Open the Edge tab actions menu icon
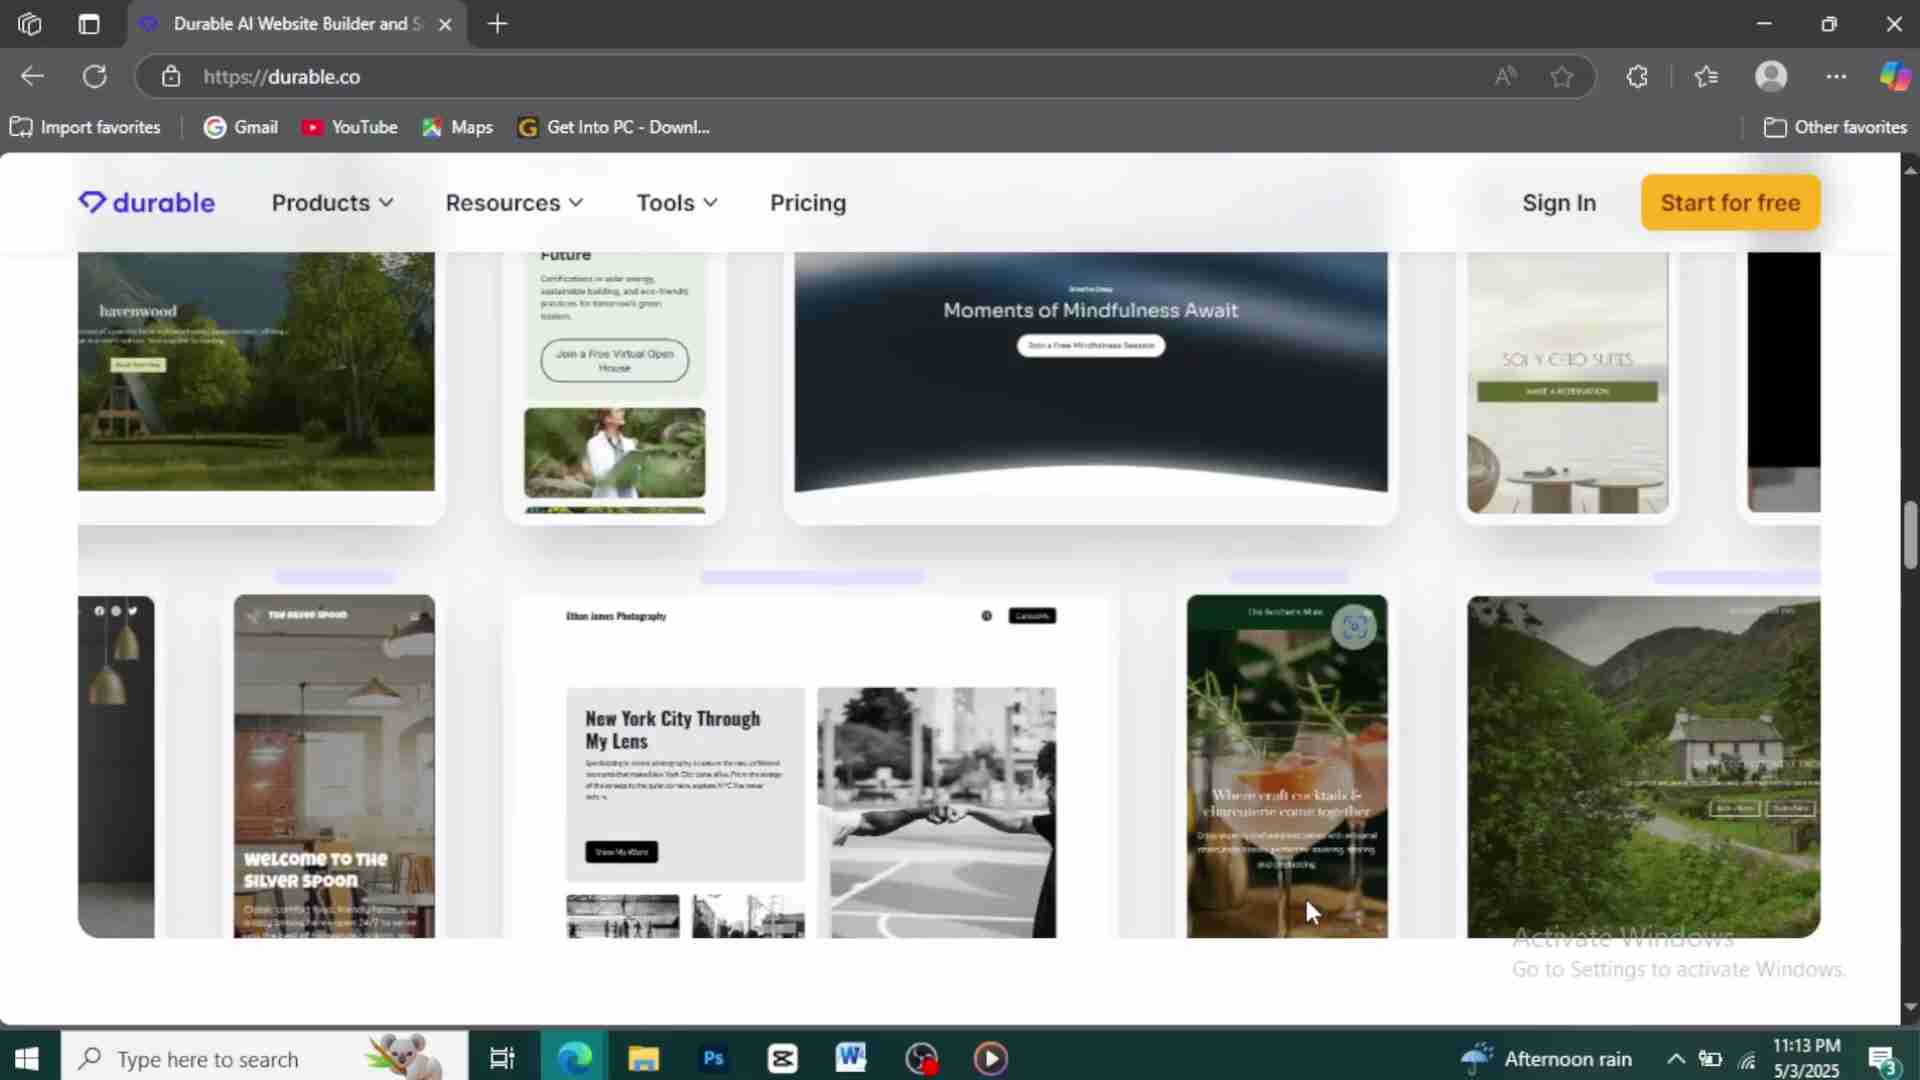 click(89, 24)
